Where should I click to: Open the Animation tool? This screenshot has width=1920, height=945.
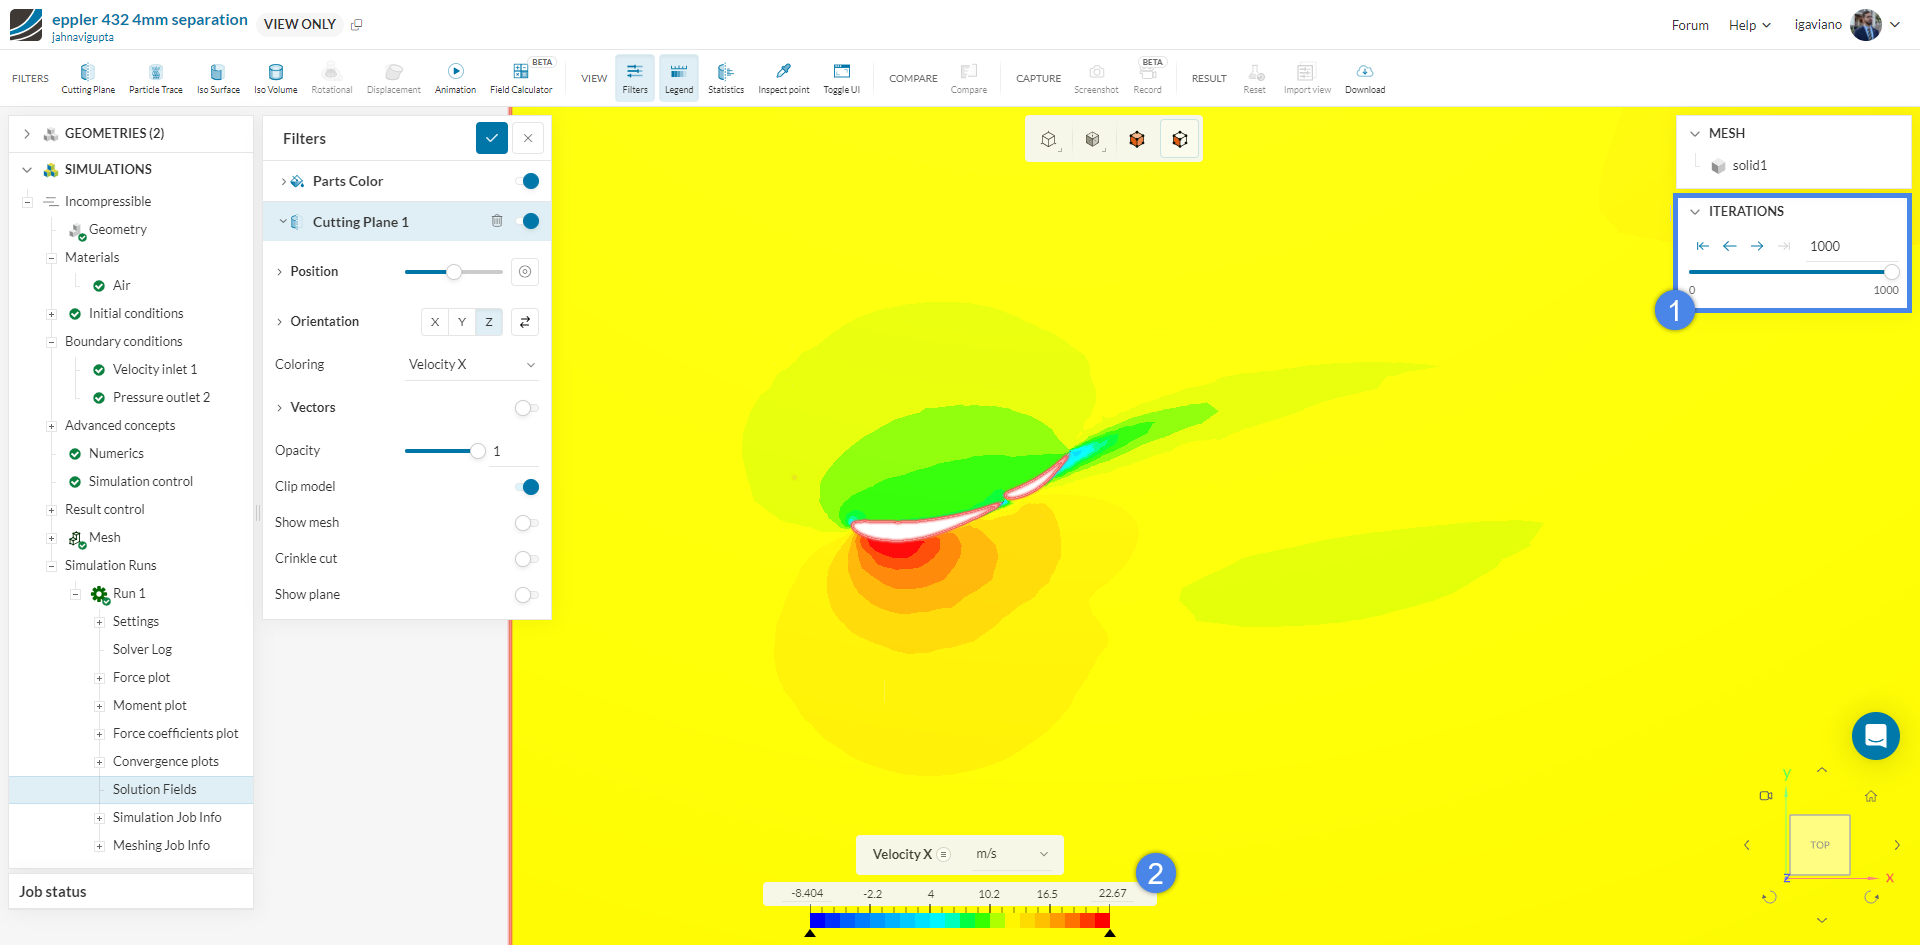(455, 77)
